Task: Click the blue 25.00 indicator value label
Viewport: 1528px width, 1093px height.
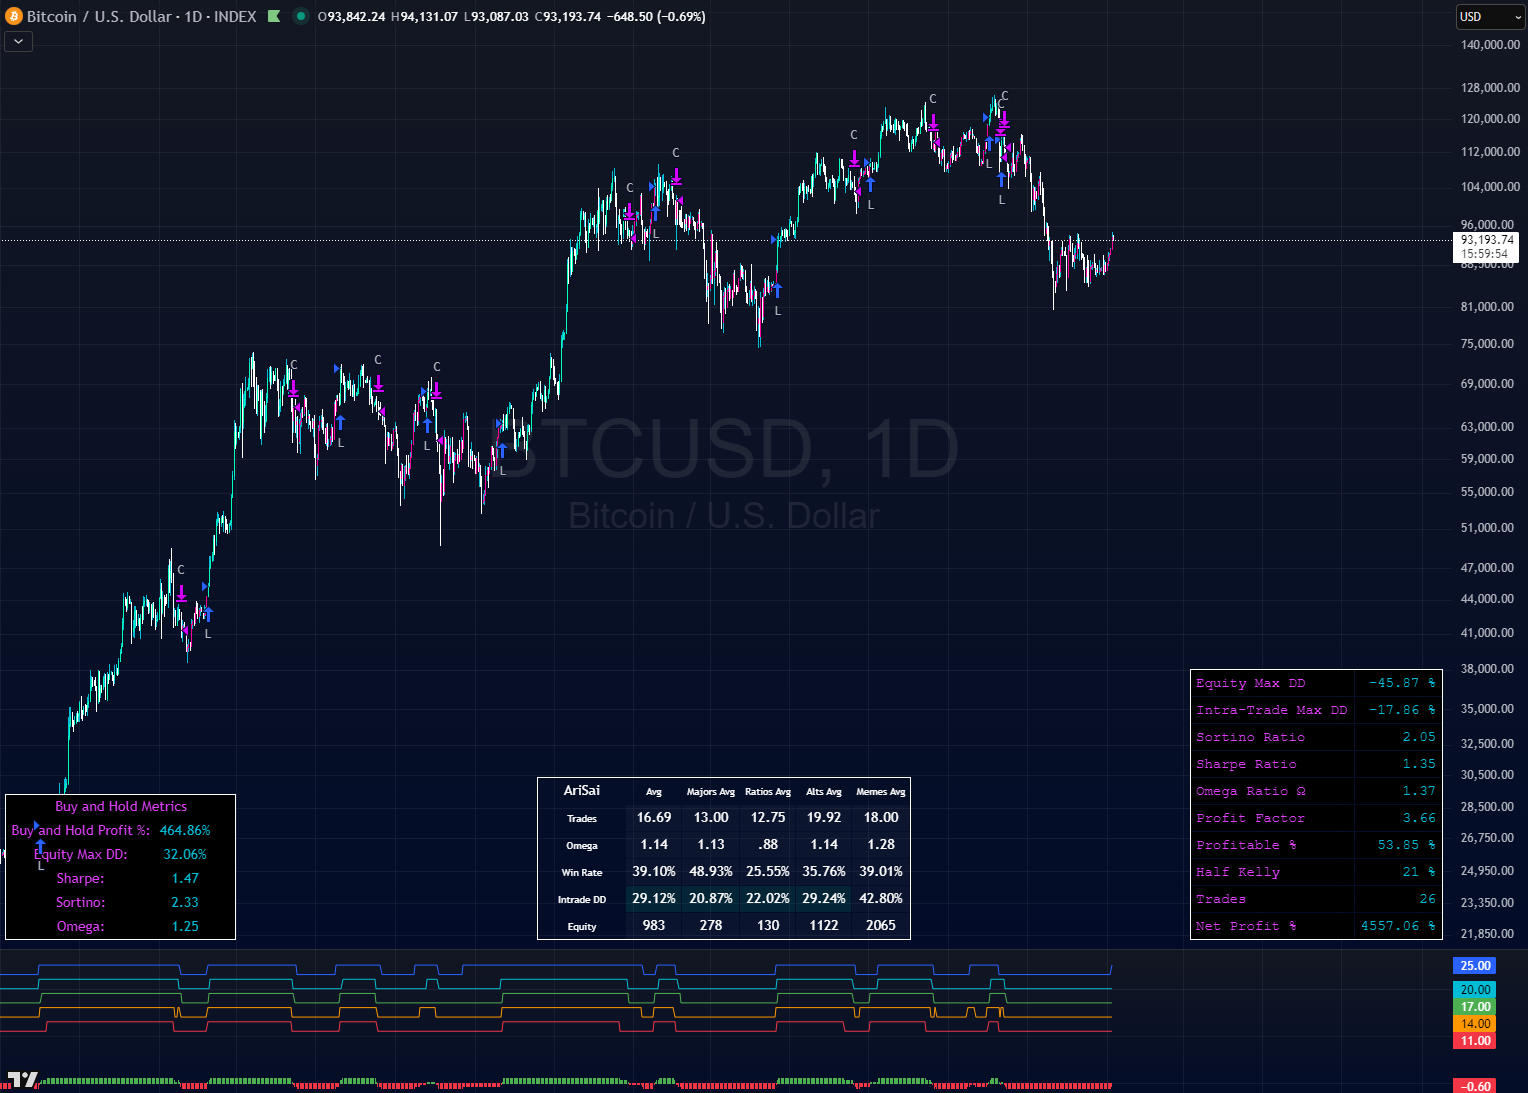Action: (1475, 965)
